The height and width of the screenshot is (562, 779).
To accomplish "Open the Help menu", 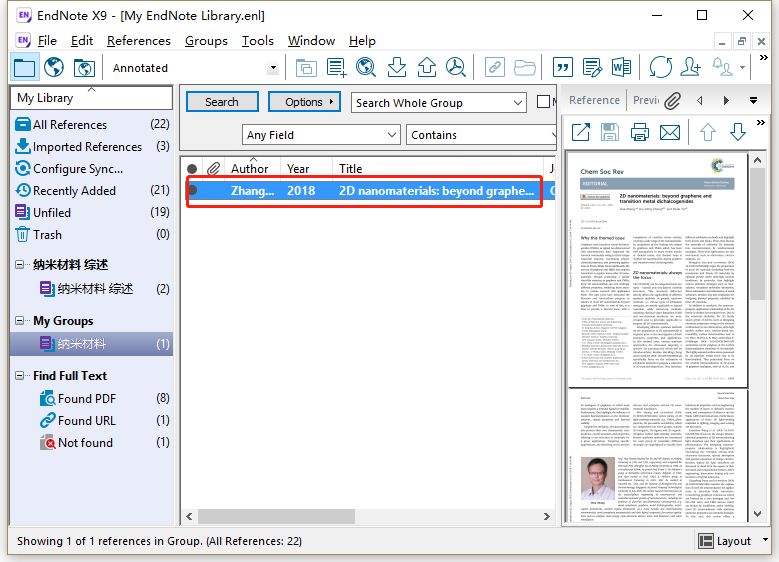I will coord(362,41).
